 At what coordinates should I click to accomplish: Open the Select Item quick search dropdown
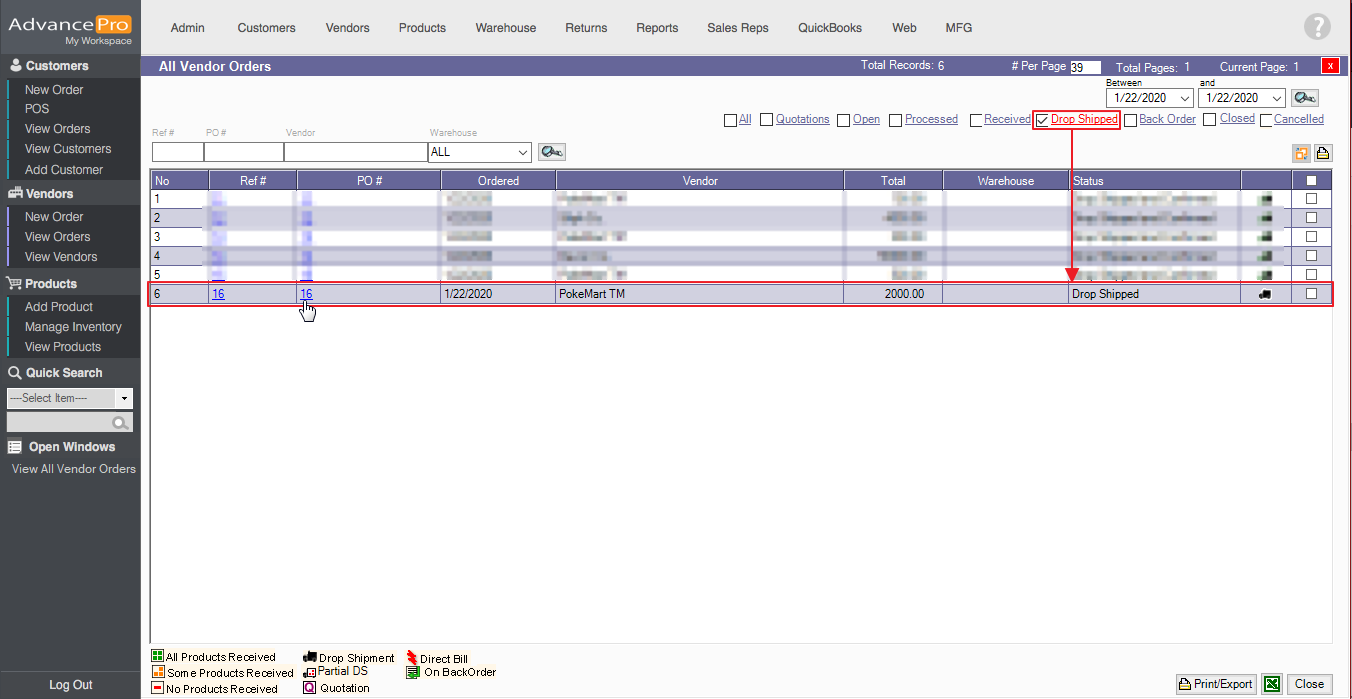point(124,398)
